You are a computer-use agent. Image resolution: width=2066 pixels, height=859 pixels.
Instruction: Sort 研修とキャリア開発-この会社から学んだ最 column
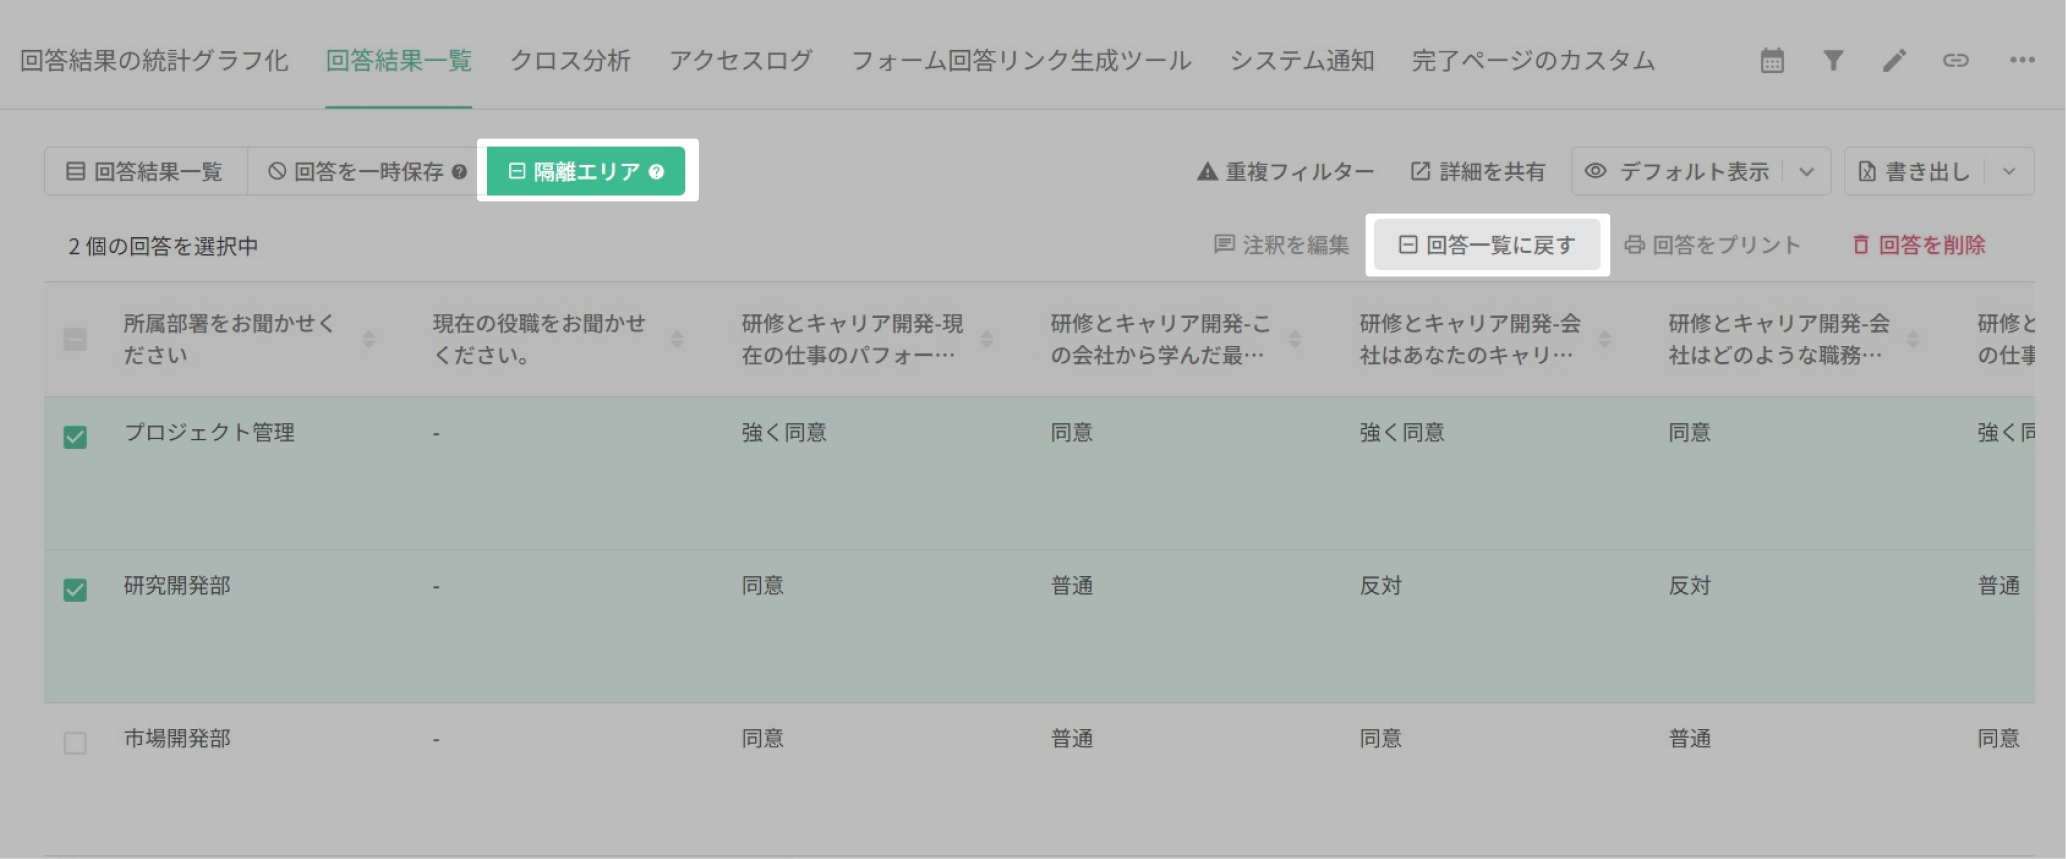coord(1295,339)
